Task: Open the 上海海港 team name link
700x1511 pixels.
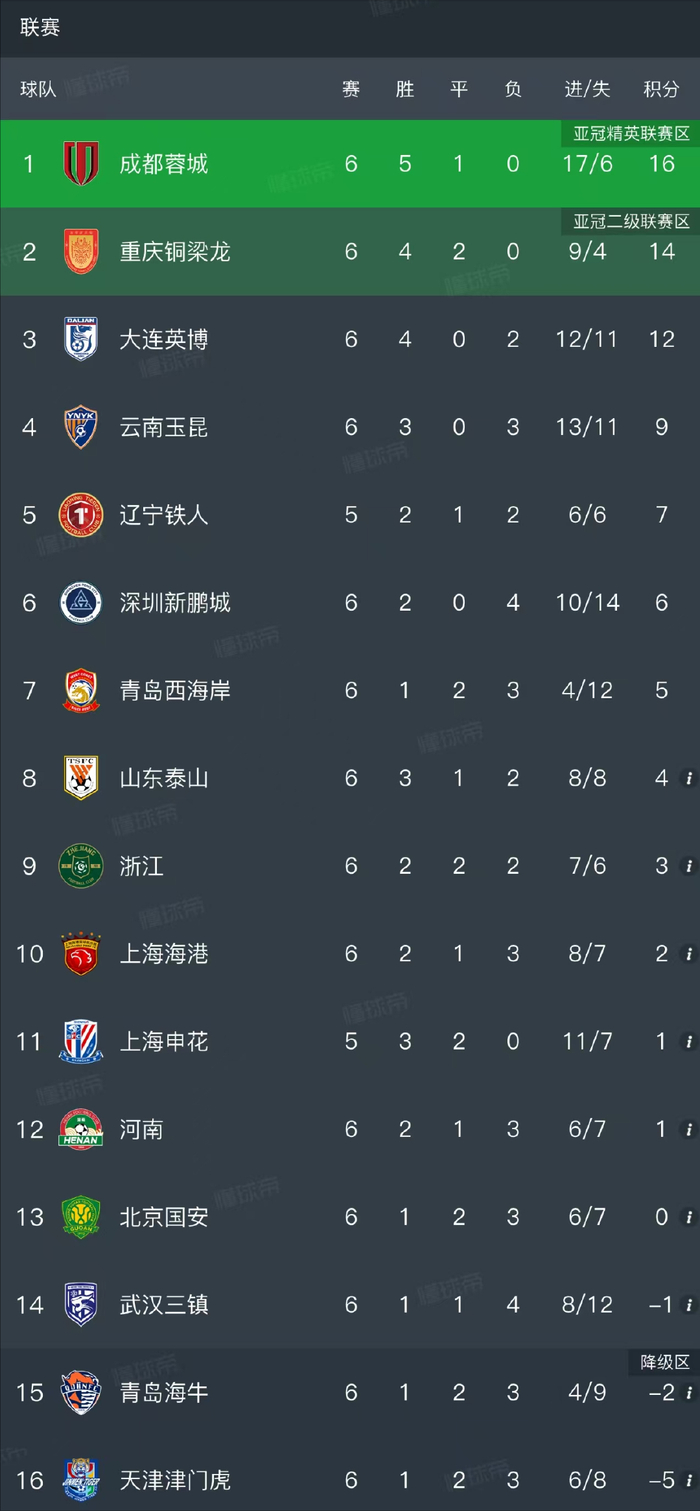Action: coord(164,954)
